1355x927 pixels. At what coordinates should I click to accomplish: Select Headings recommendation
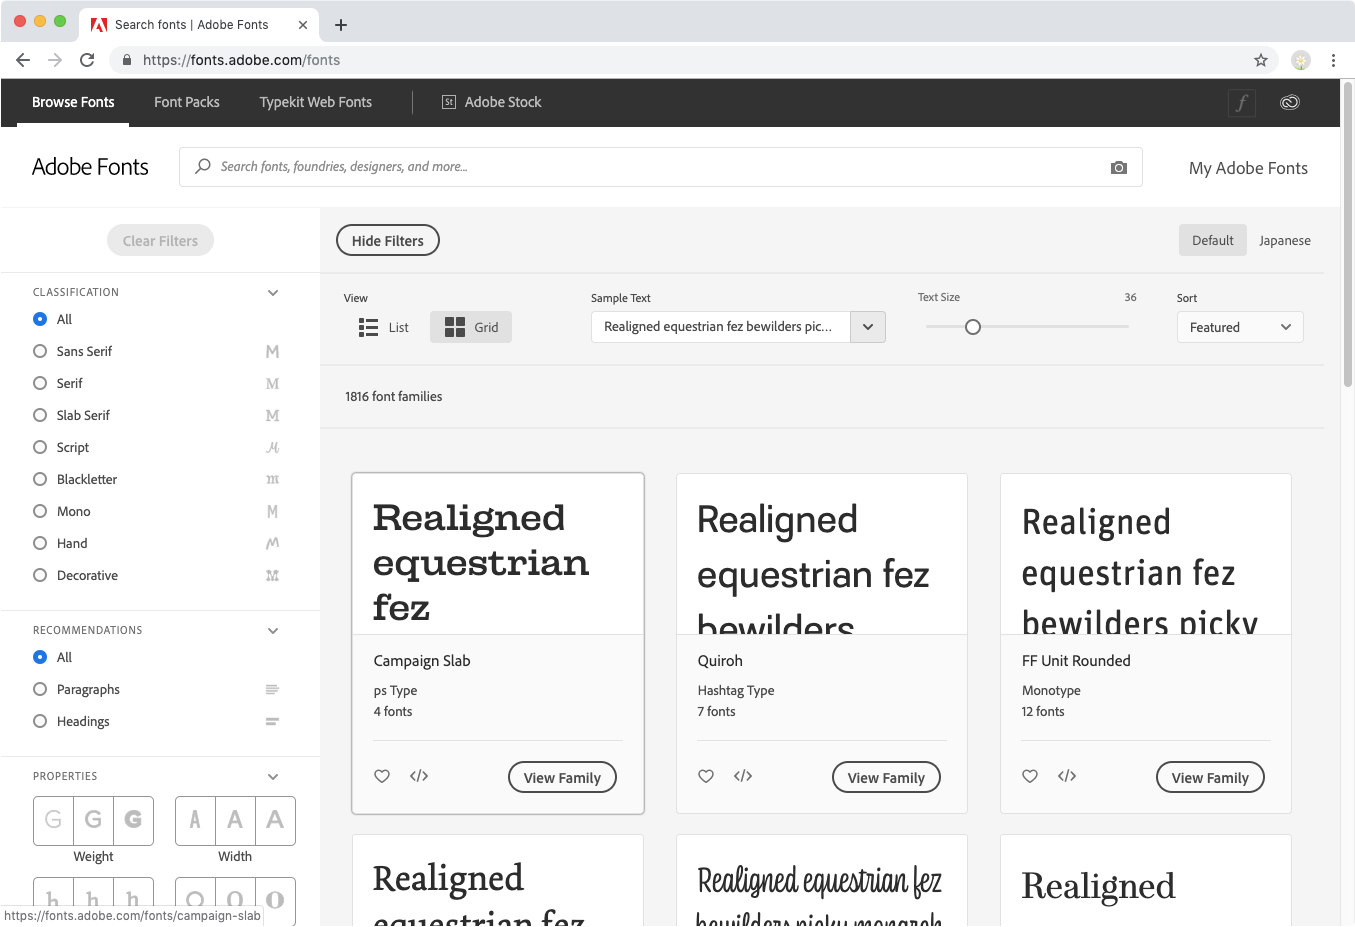[40, 721]
